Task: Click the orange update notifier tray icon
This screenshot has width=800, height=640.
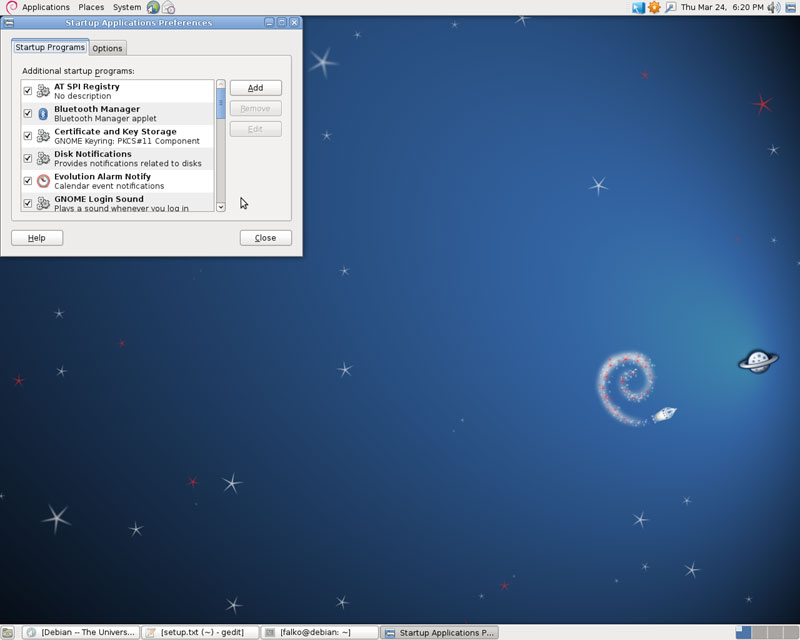Action: pyautogui.click(x=654, y=7)
